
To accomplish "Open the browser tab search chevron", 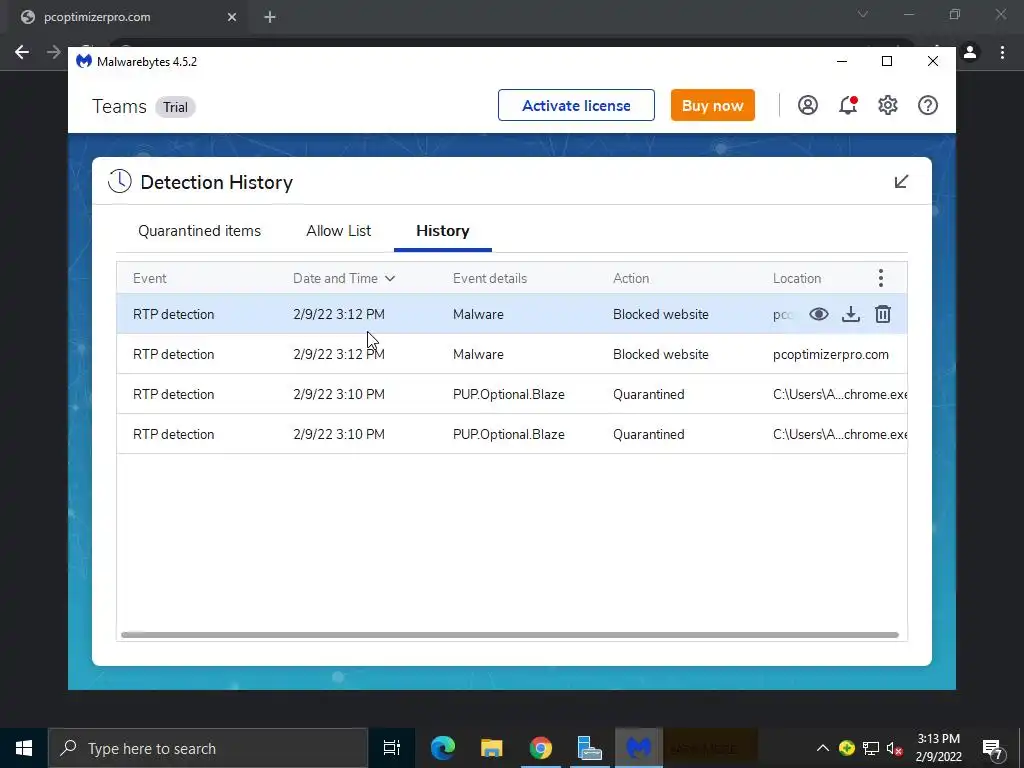I will 863,14.
